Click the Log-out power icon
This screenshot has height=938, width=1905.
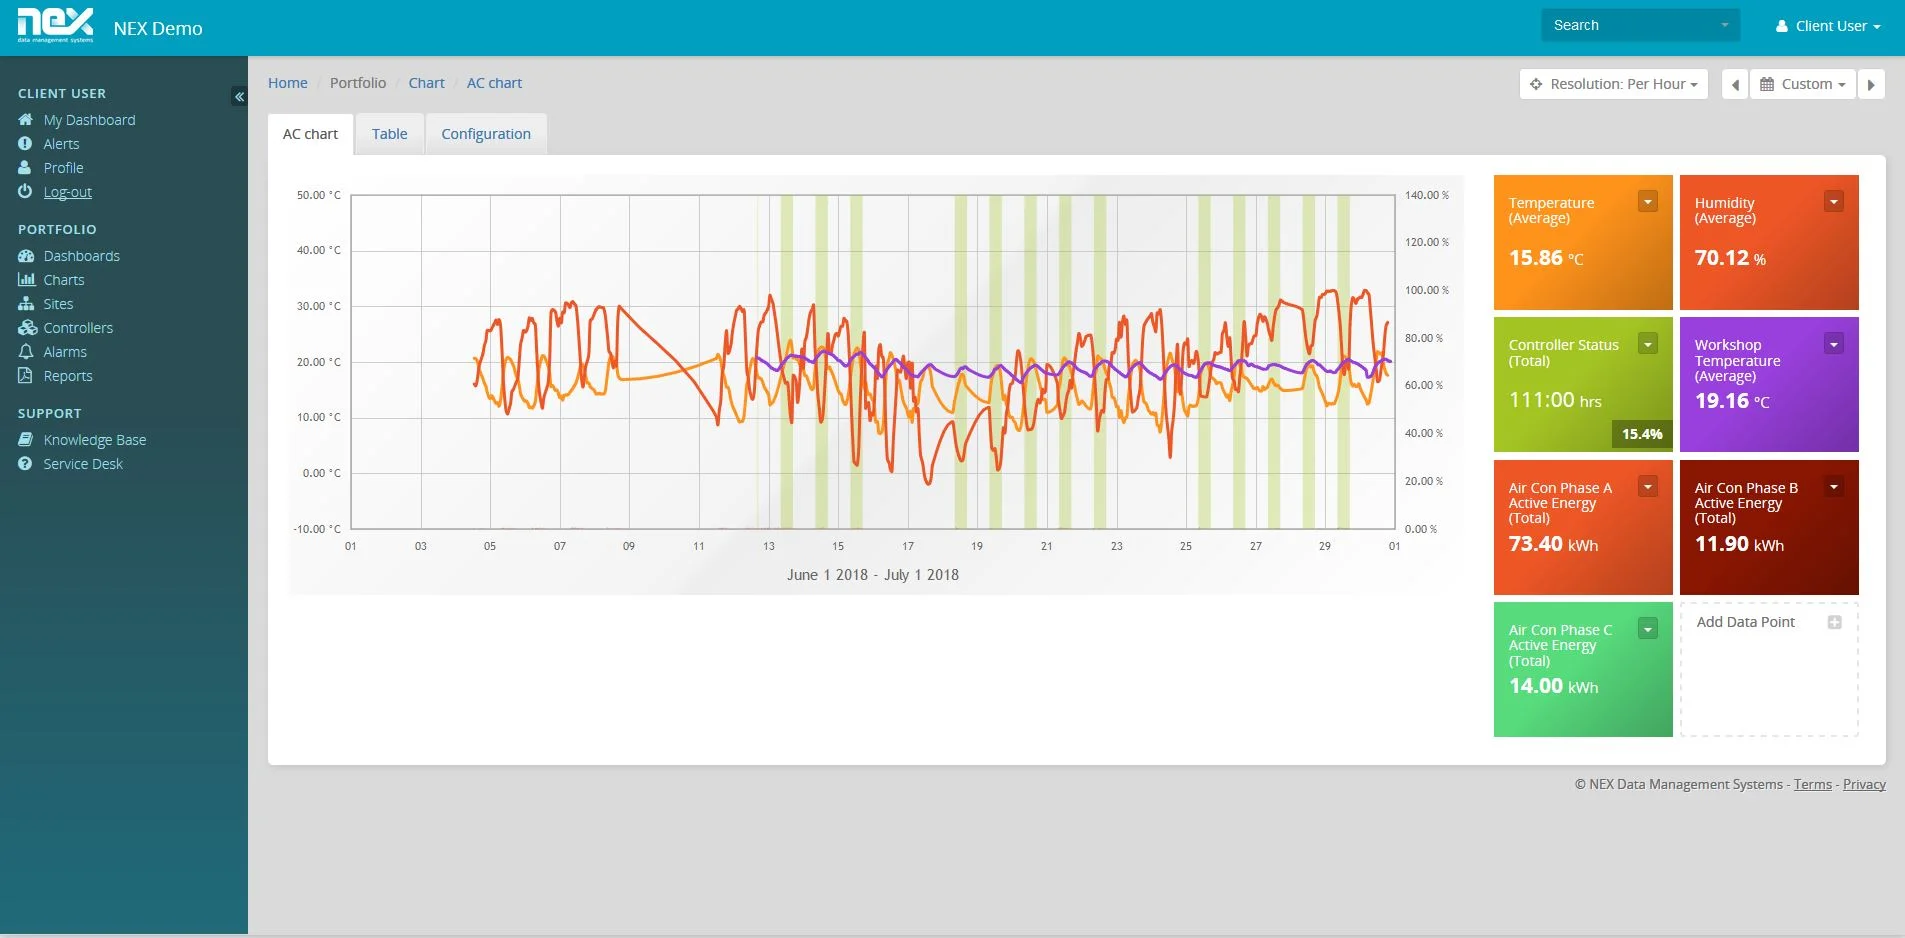tap(25, 191)
